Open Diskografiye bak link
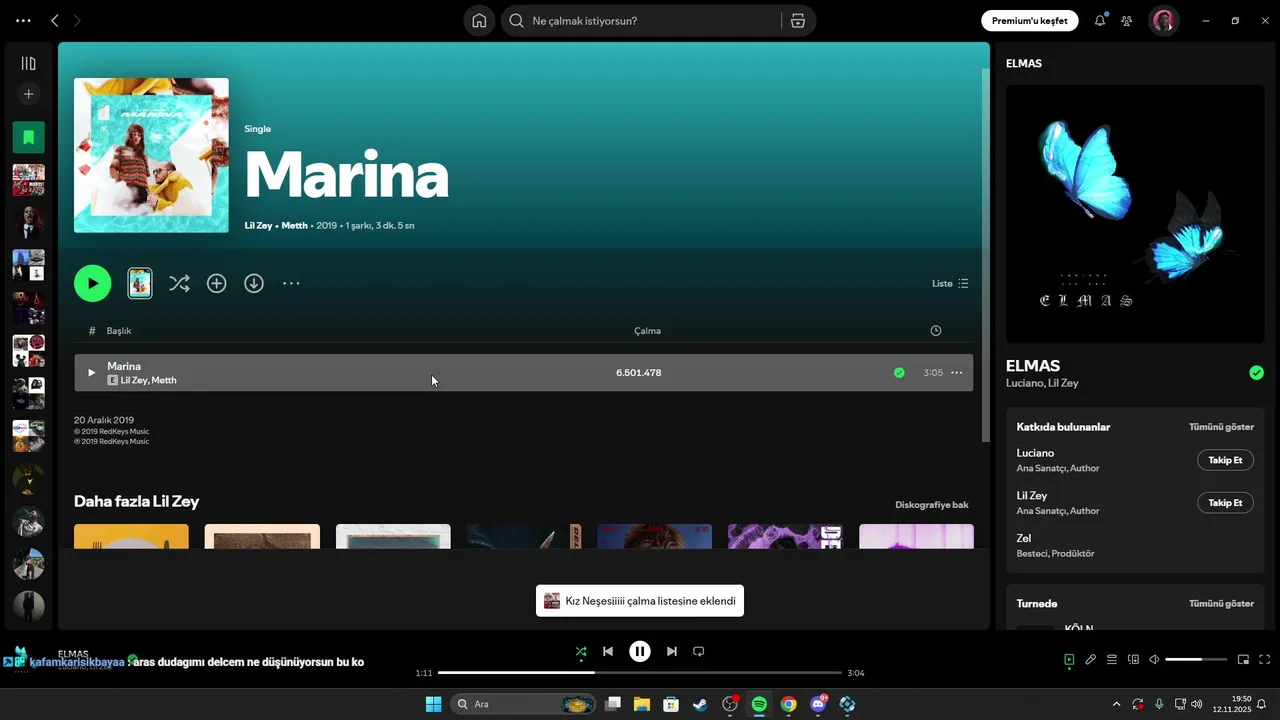Viewport: 1280px width, 720px height. point(932,505)
